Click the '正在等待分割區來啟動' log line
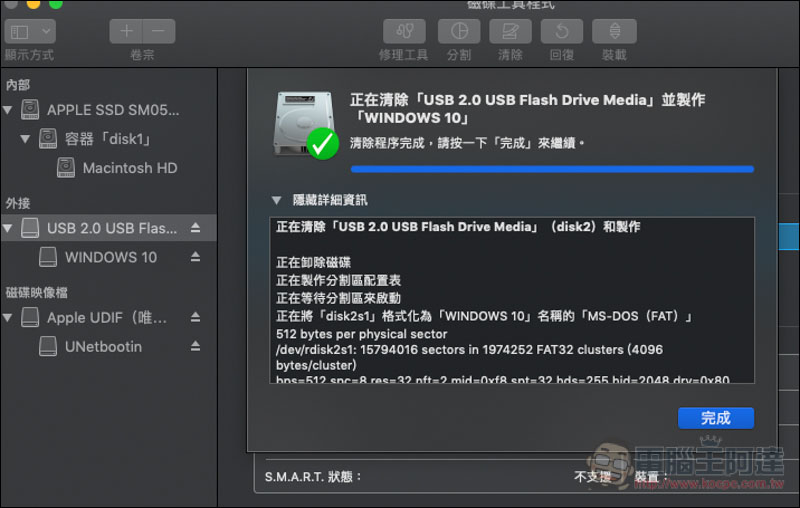The width and height of the screenshot is (800, 508). (x=338, y=298)
